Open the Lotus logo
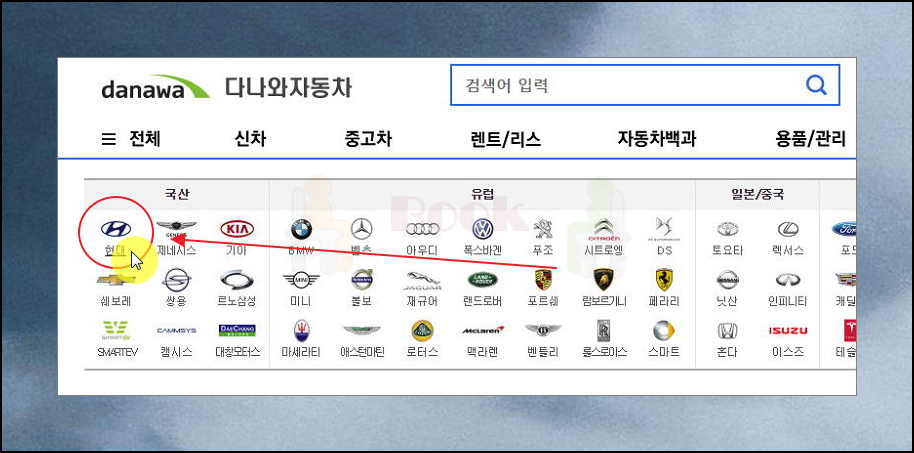 [x=422, y=331]
